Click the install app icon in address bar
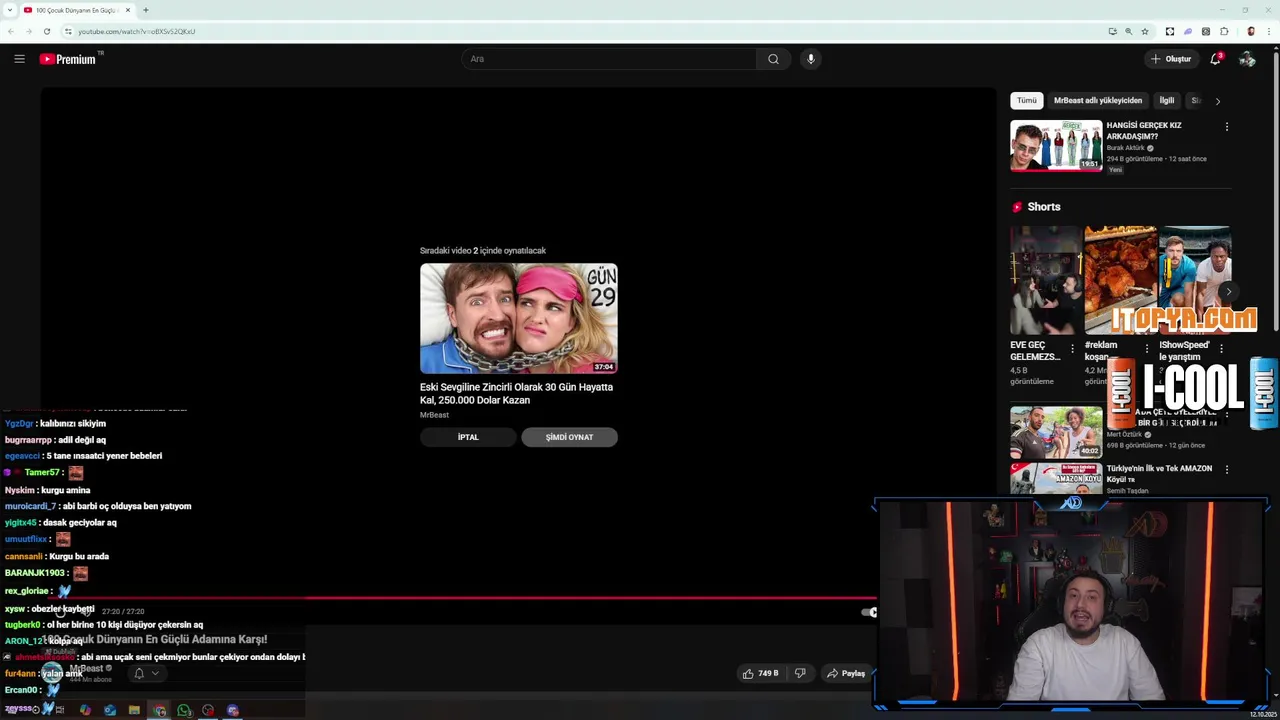The image size is (1280, 720). [x=1112, y=31]
